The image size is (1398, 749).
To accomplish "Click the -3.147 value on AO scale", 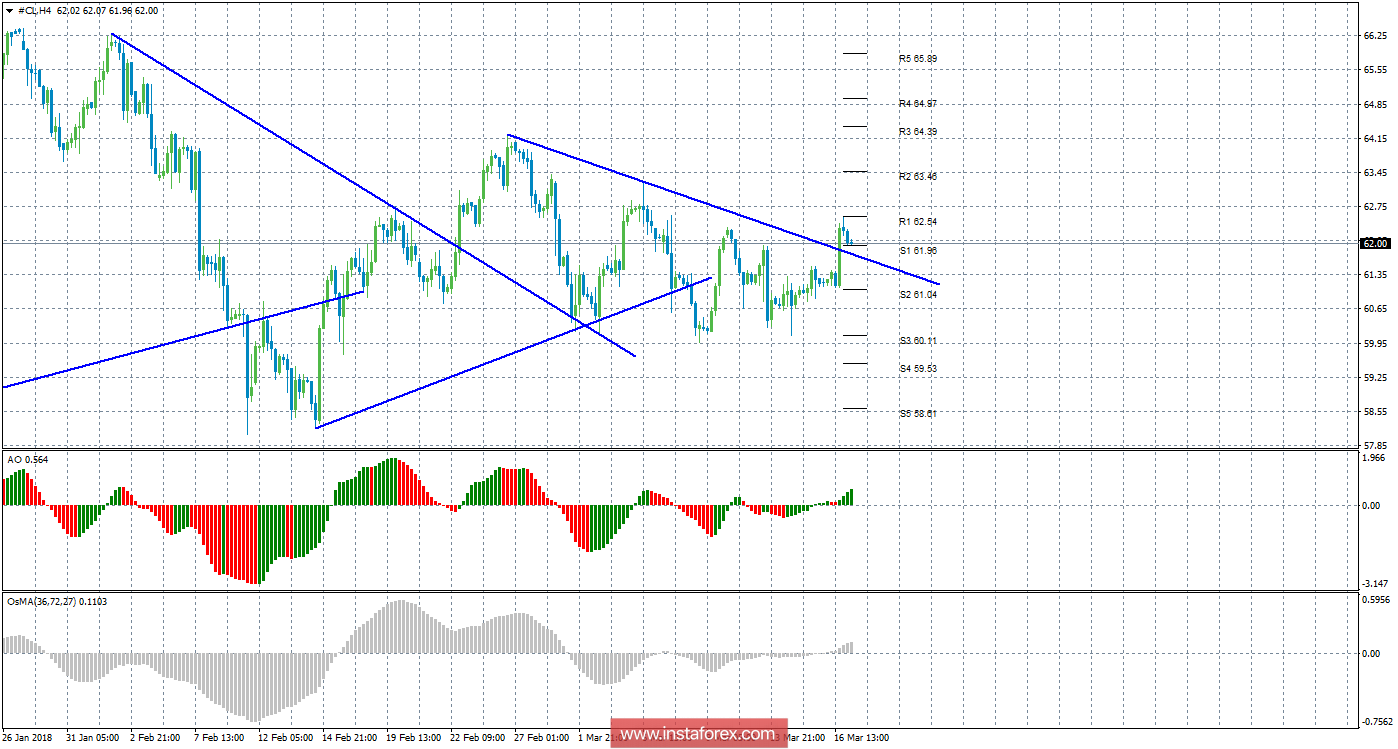I will (1374, 583).
